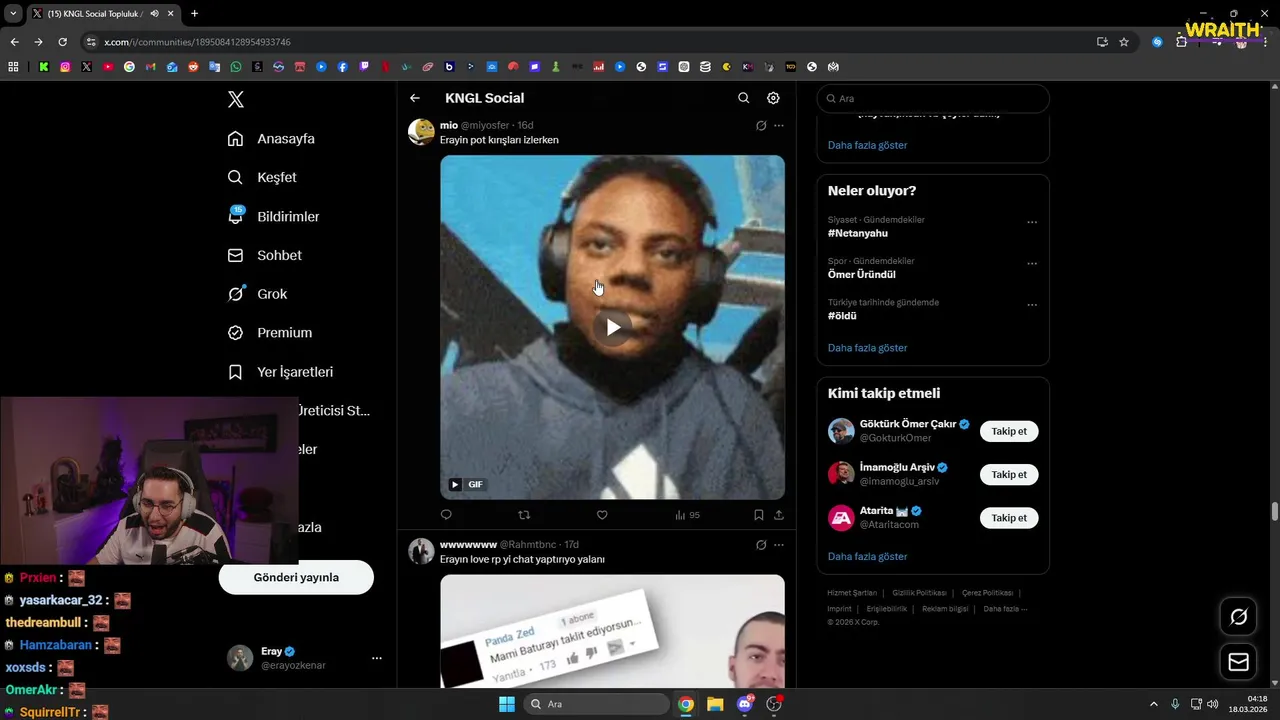
Task: Open Anasayfa home page
Action: click(x=271, y=139)
